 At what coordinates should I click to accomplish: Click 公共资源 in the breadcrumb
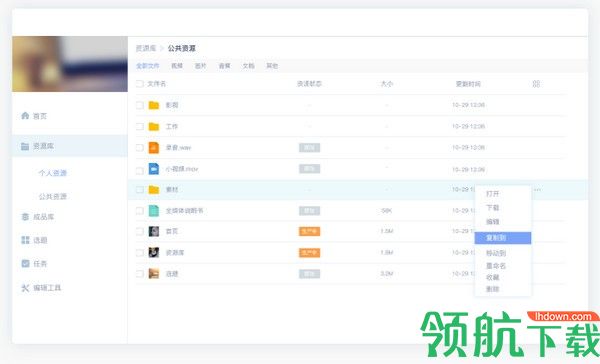[x=182, y=48]
